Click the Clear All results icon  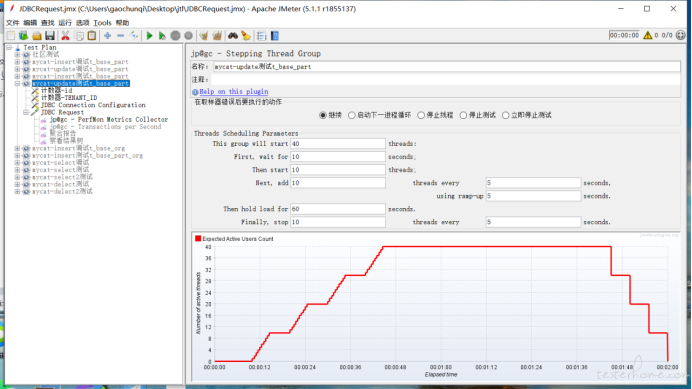pos(217,36)
